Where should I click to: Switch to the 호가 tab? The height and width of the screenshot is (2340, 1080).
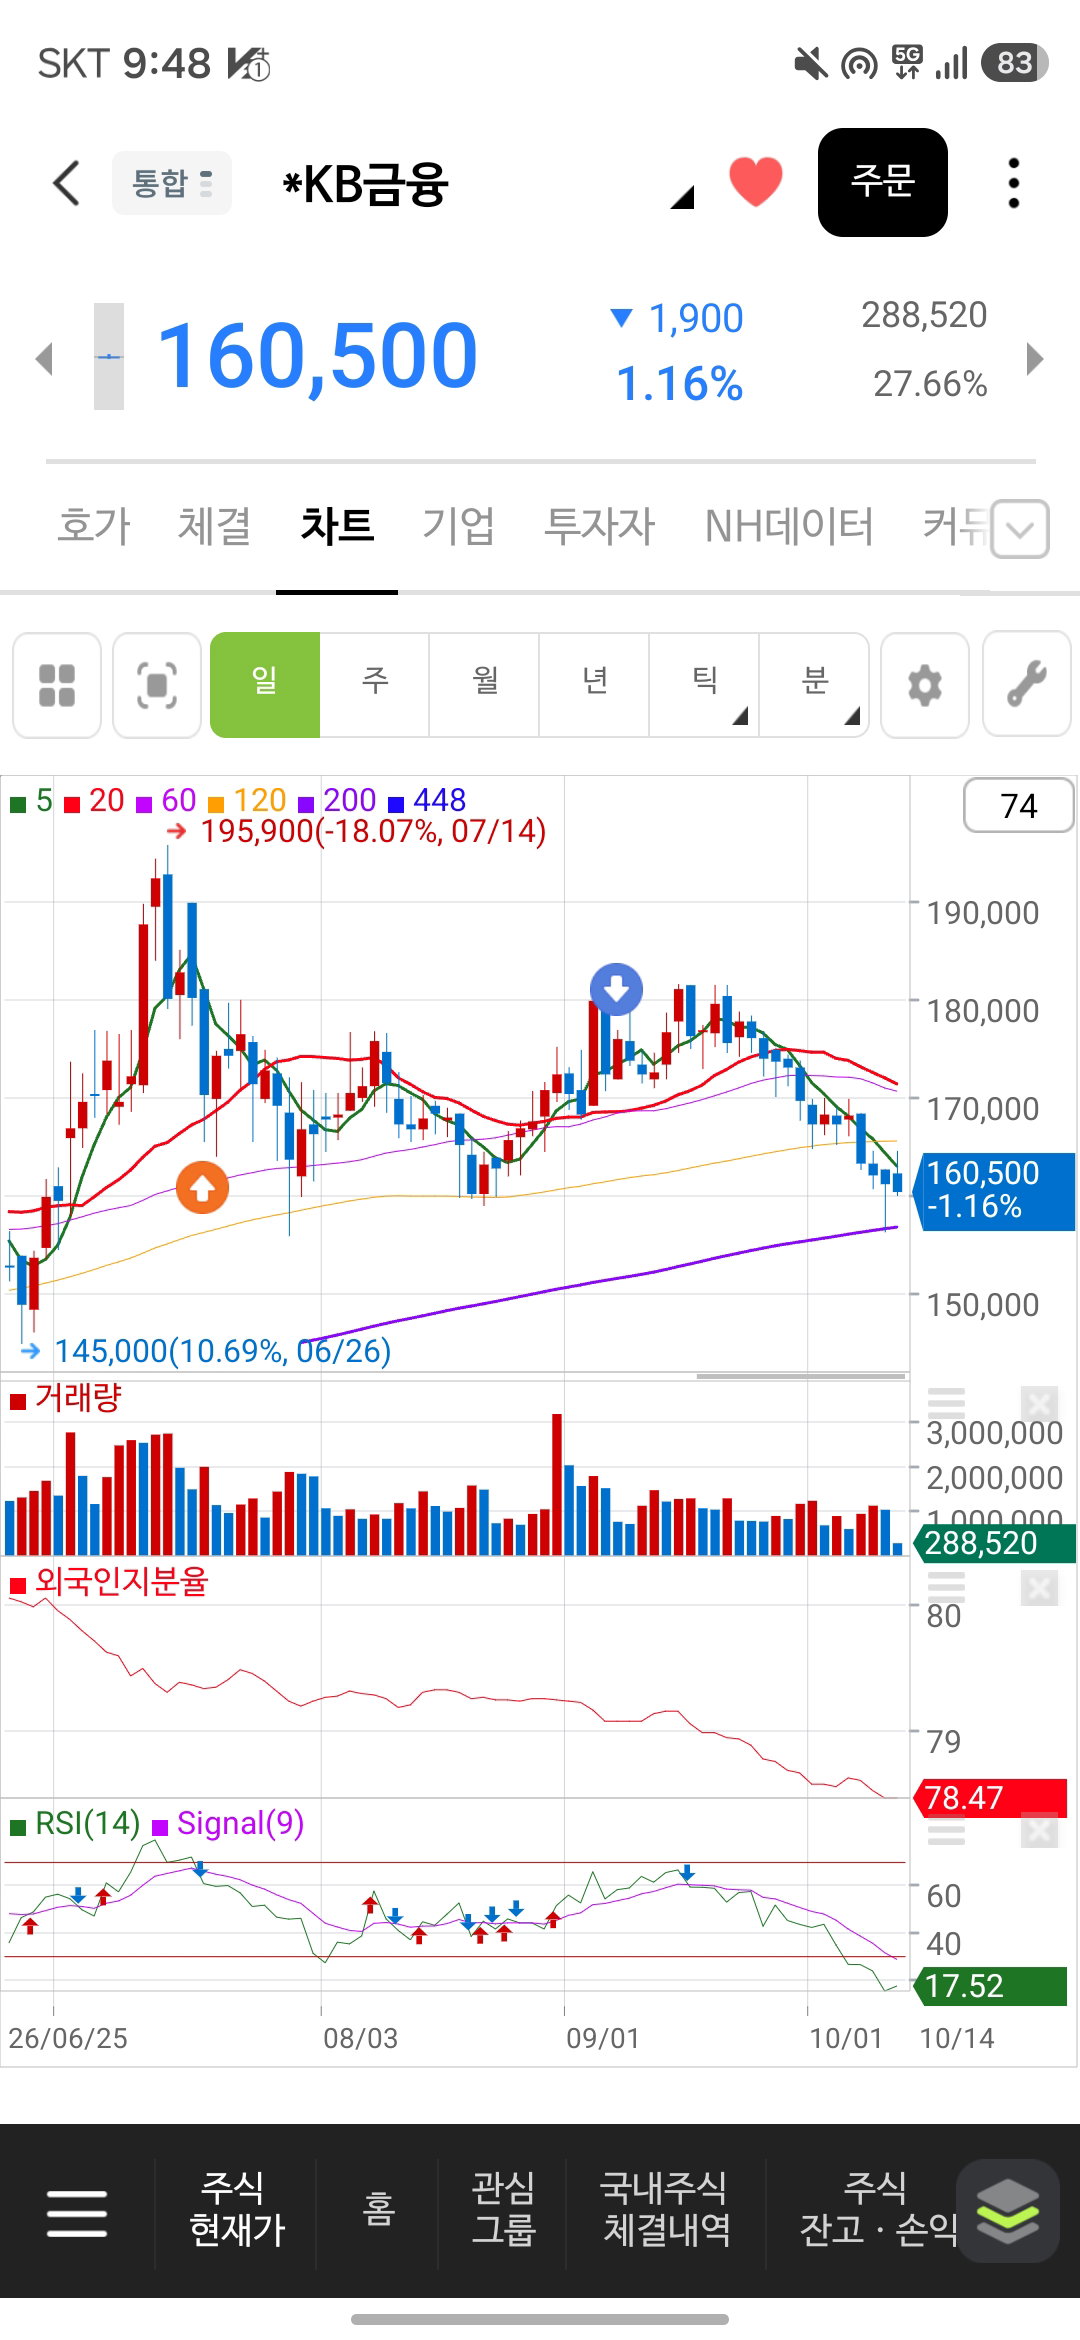(x=94, y=526)
